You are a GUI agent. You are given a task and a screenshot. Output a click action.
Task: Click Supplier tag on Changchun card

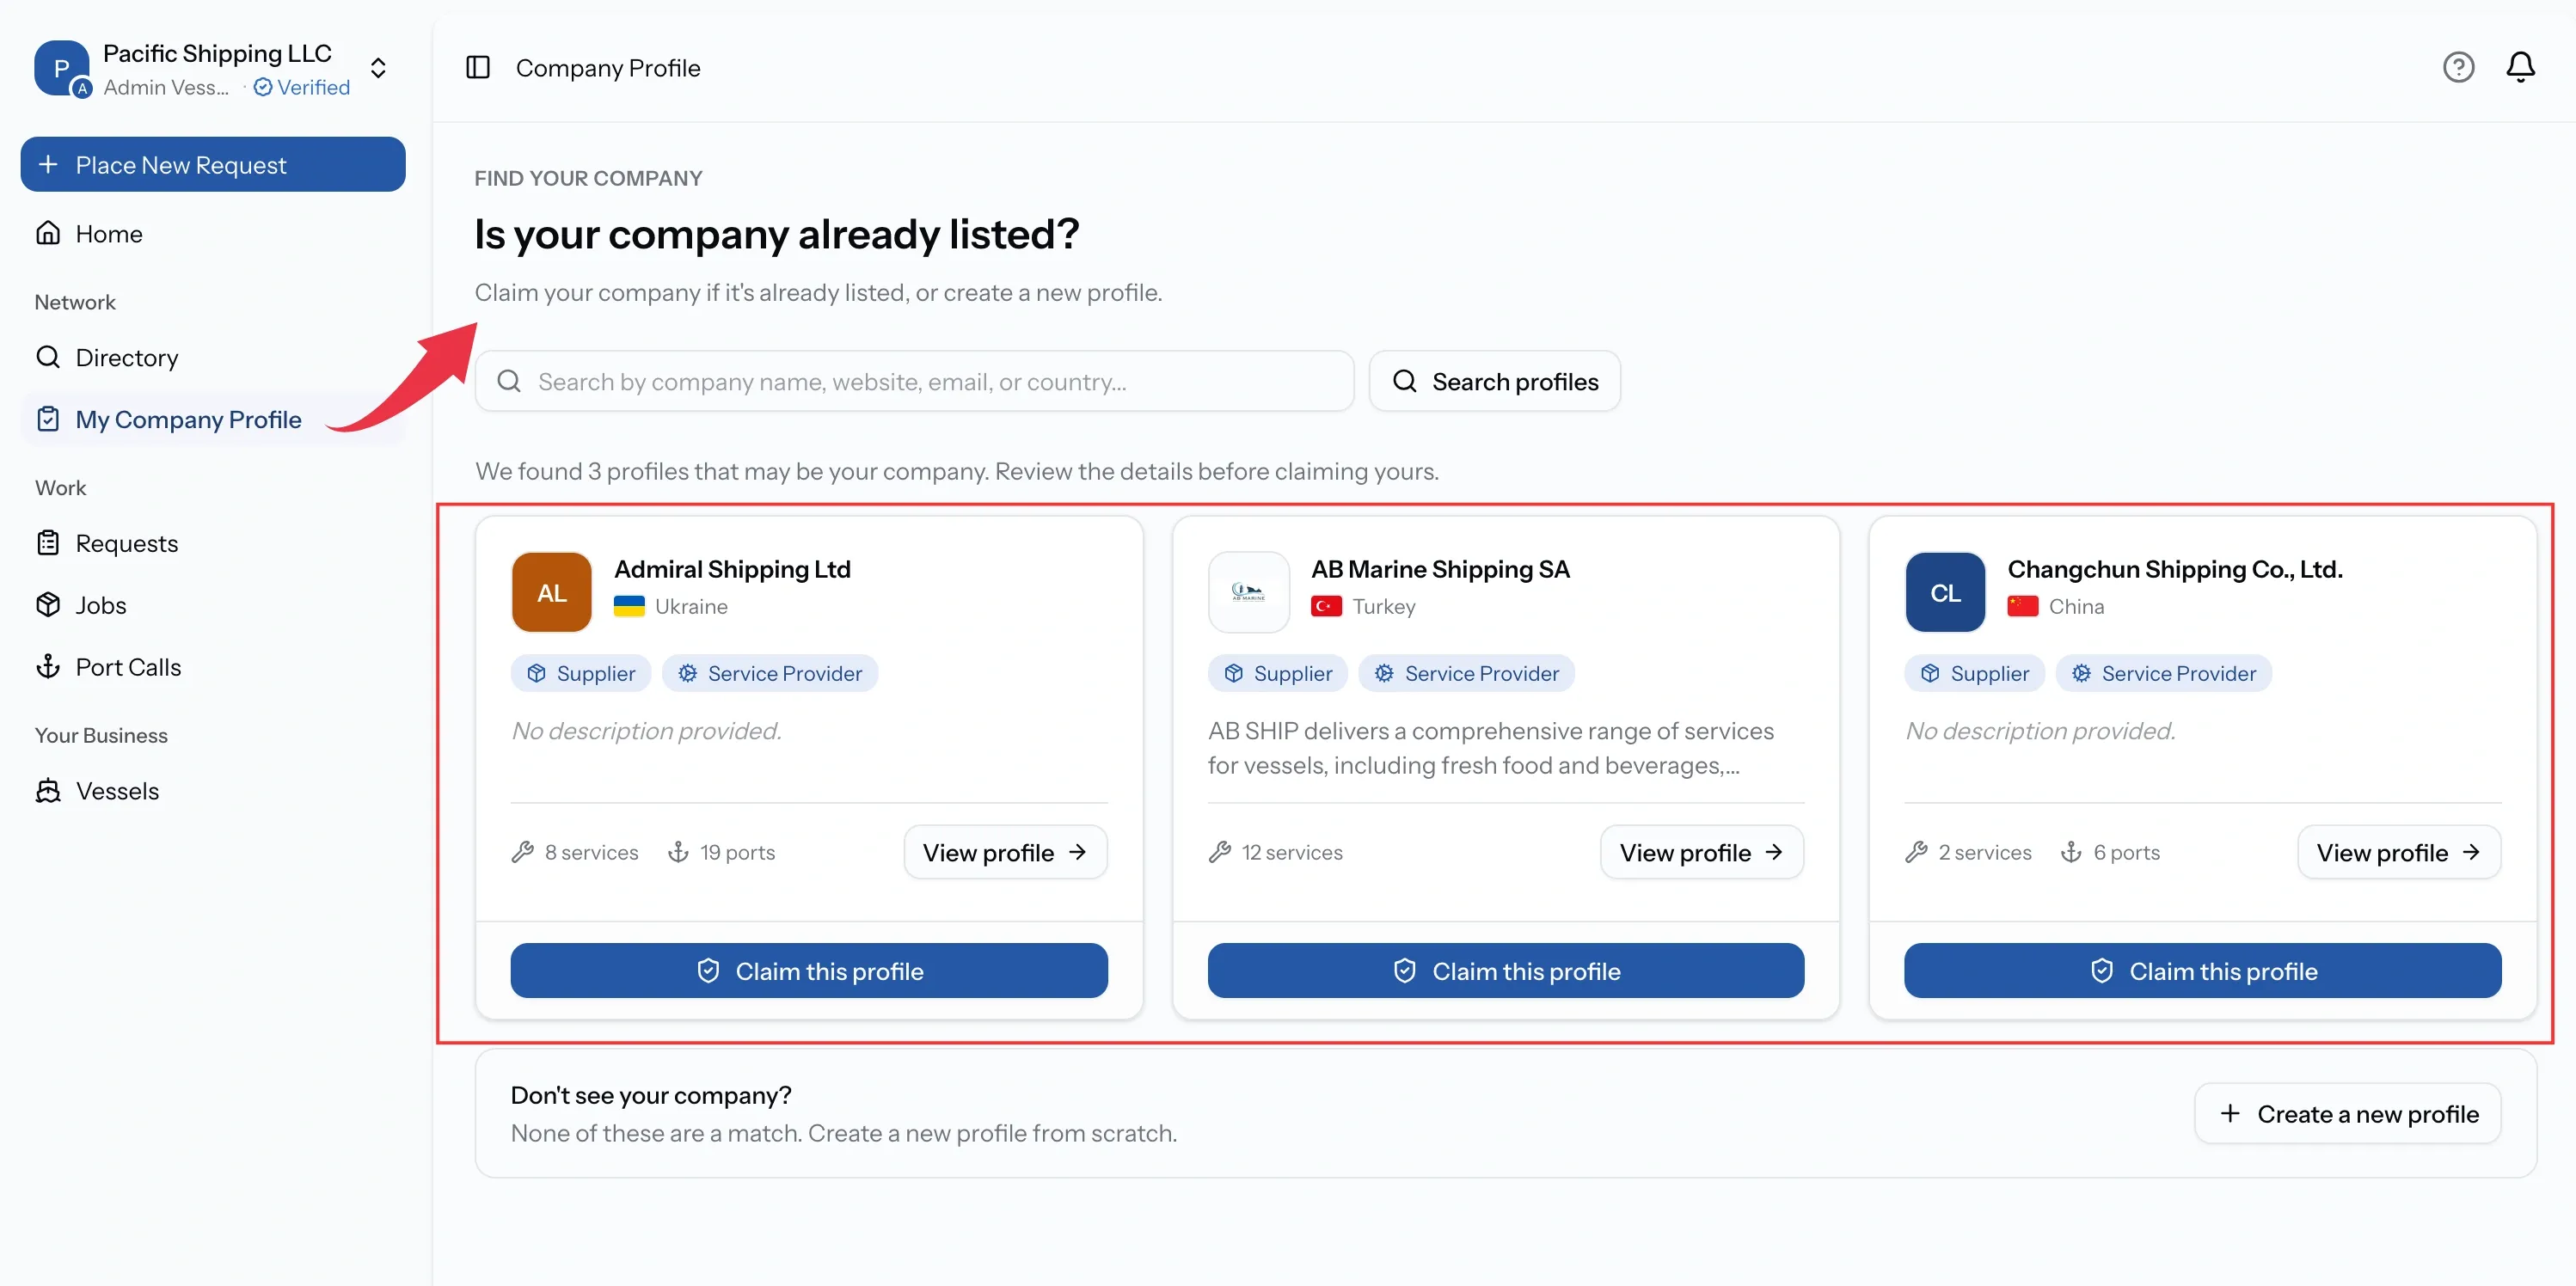coord(1975,673)
